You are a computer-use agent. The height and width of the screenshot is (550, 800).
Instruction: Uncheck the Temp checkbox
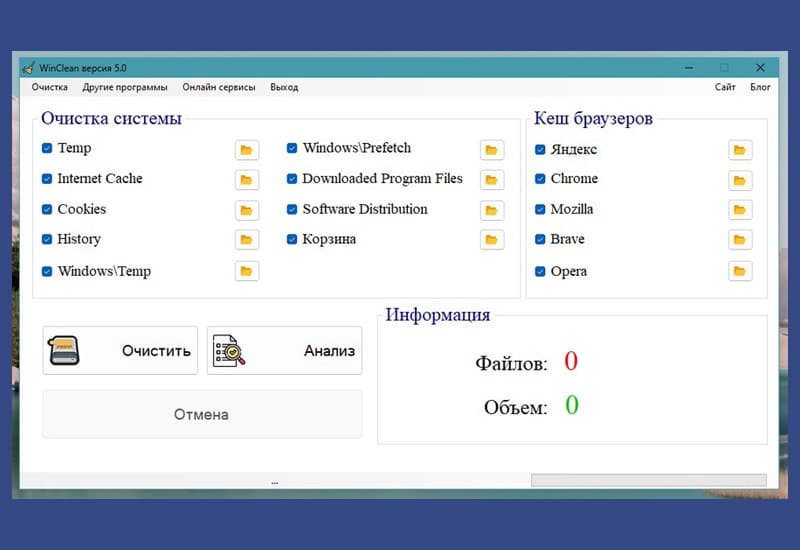(x=47, y=148)
